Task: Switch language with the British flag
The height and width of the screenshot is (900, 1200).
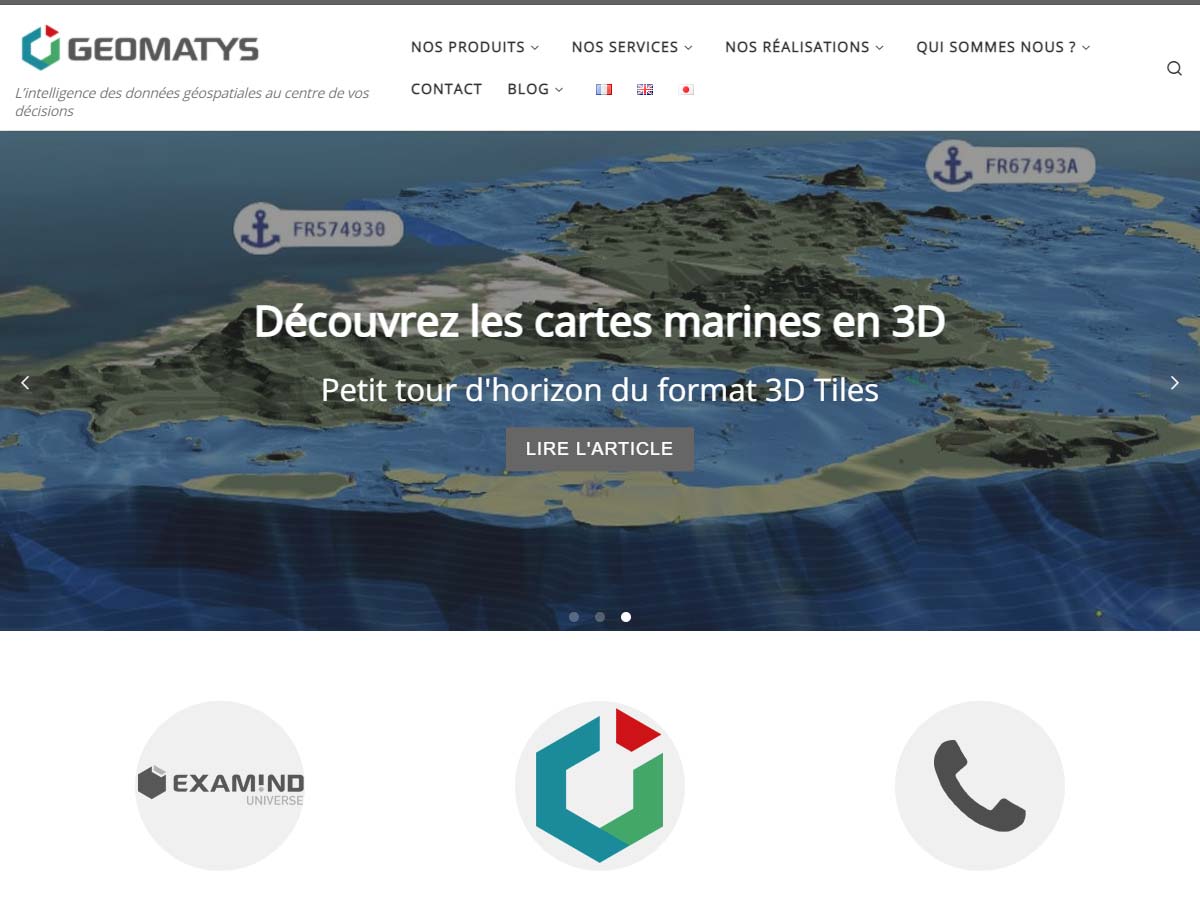Action: (x=645, y=89)
